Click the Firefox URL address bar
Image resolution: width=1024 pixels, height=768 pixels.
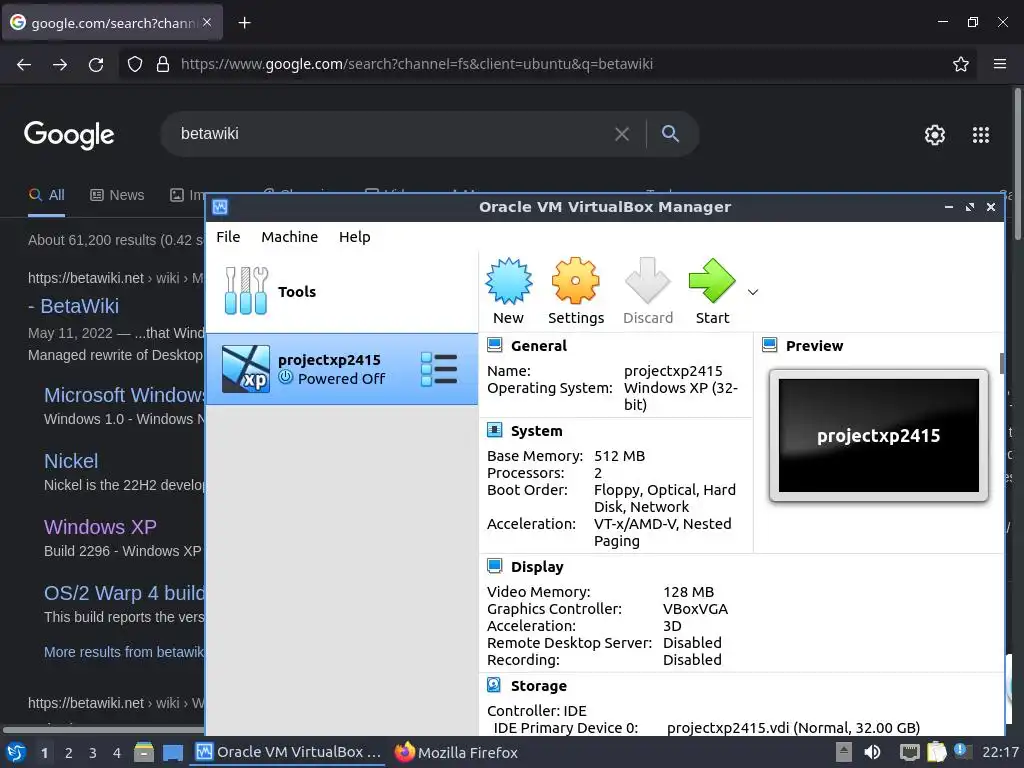pos(547,64)
